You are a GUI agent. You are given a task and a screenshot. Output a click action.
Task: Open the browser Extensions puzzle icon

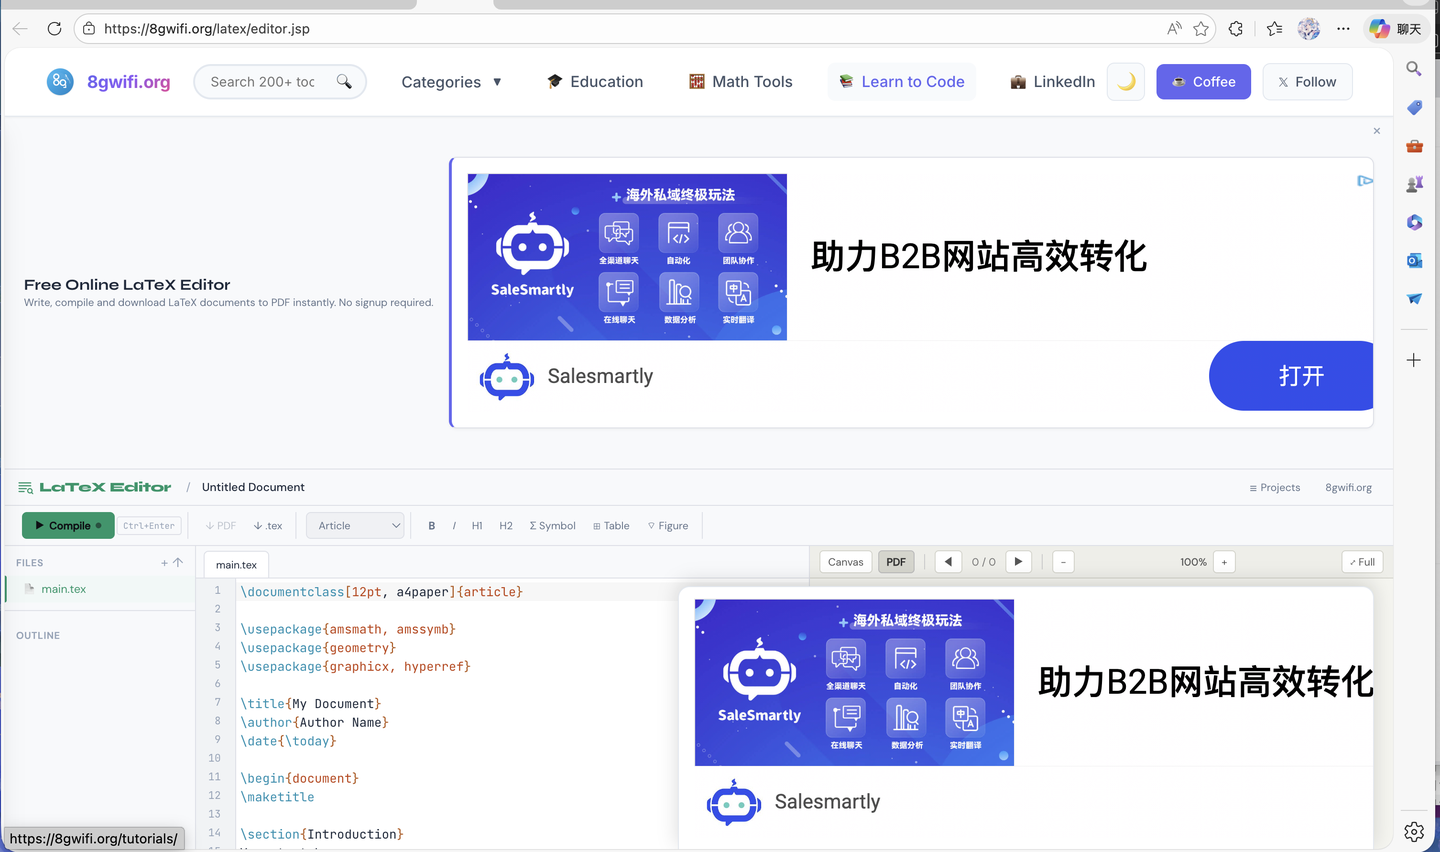click(x=1236, y=29)
